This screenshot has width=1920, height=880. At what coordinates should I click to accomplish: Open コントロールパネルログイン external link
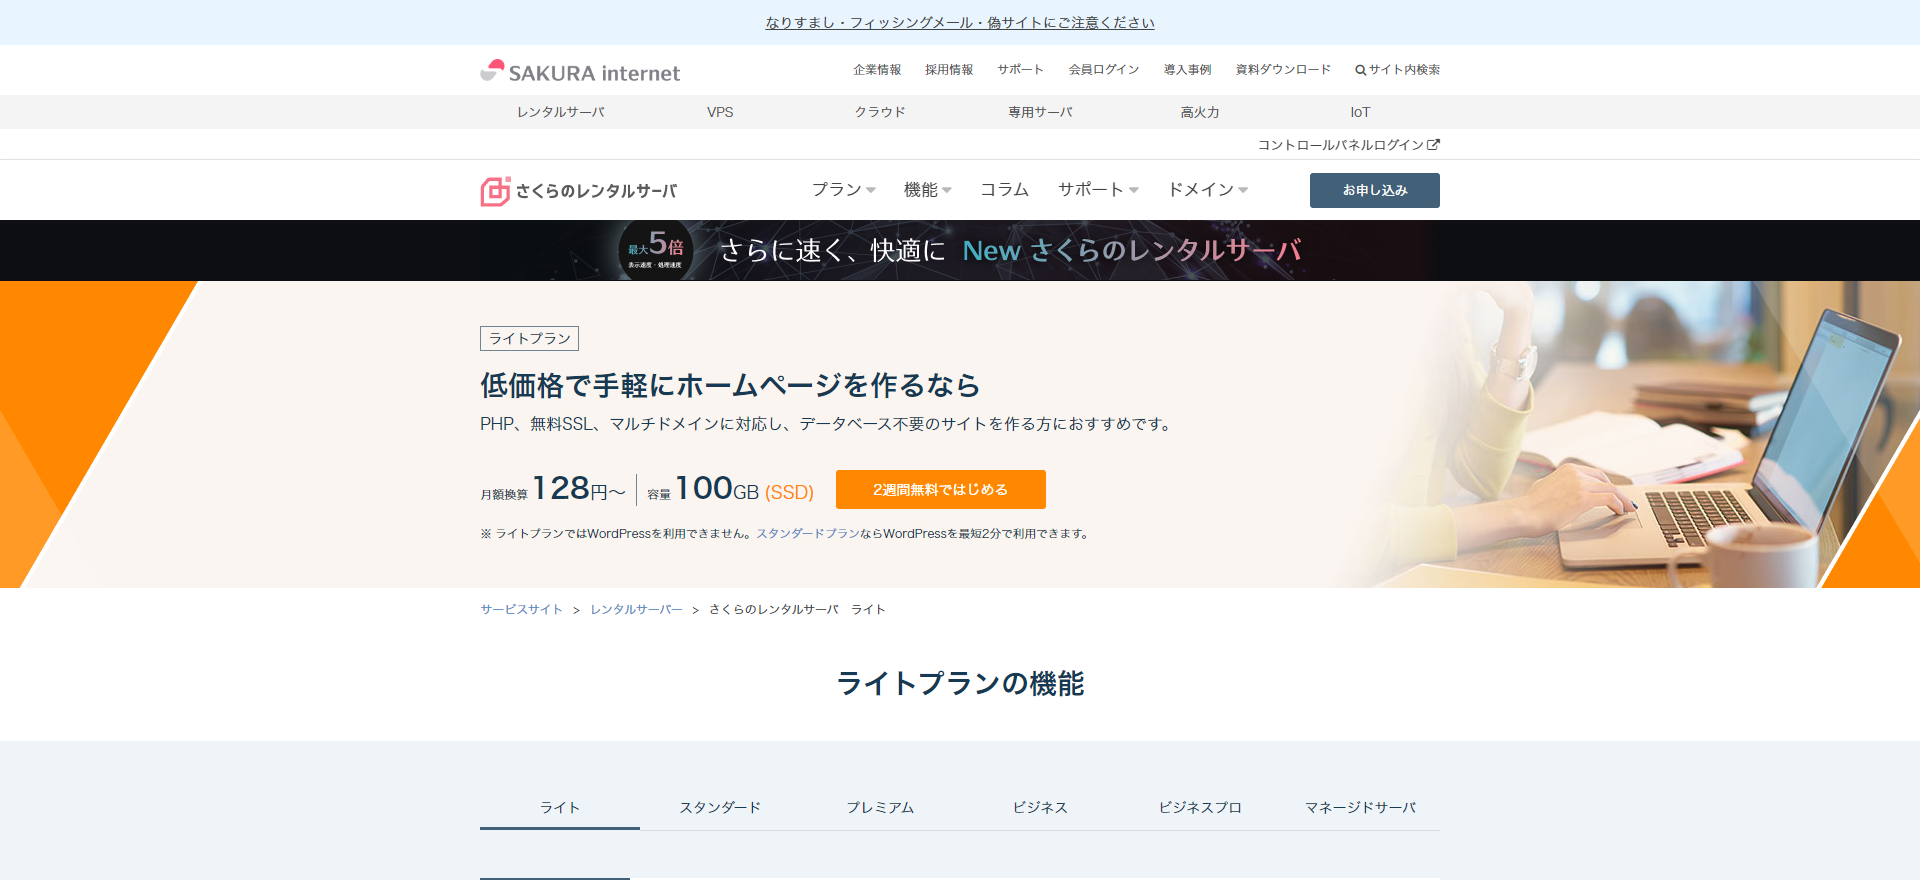(1348, 145)
